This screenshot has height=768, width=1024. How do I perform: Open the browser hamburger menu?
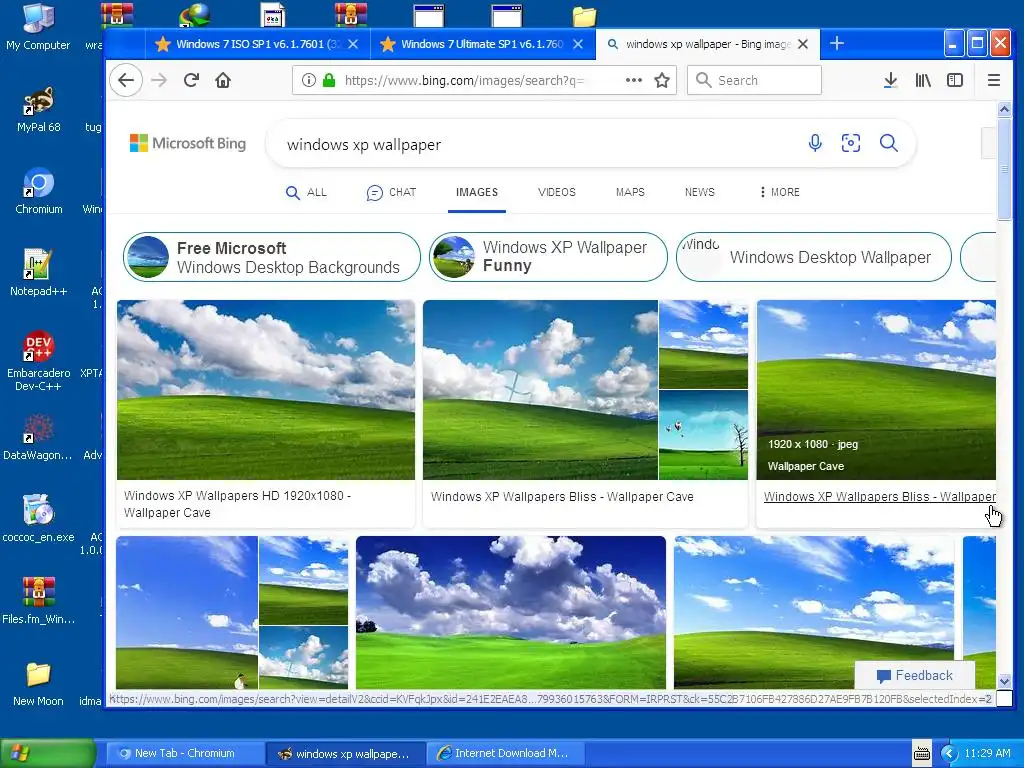coord(994,80)
